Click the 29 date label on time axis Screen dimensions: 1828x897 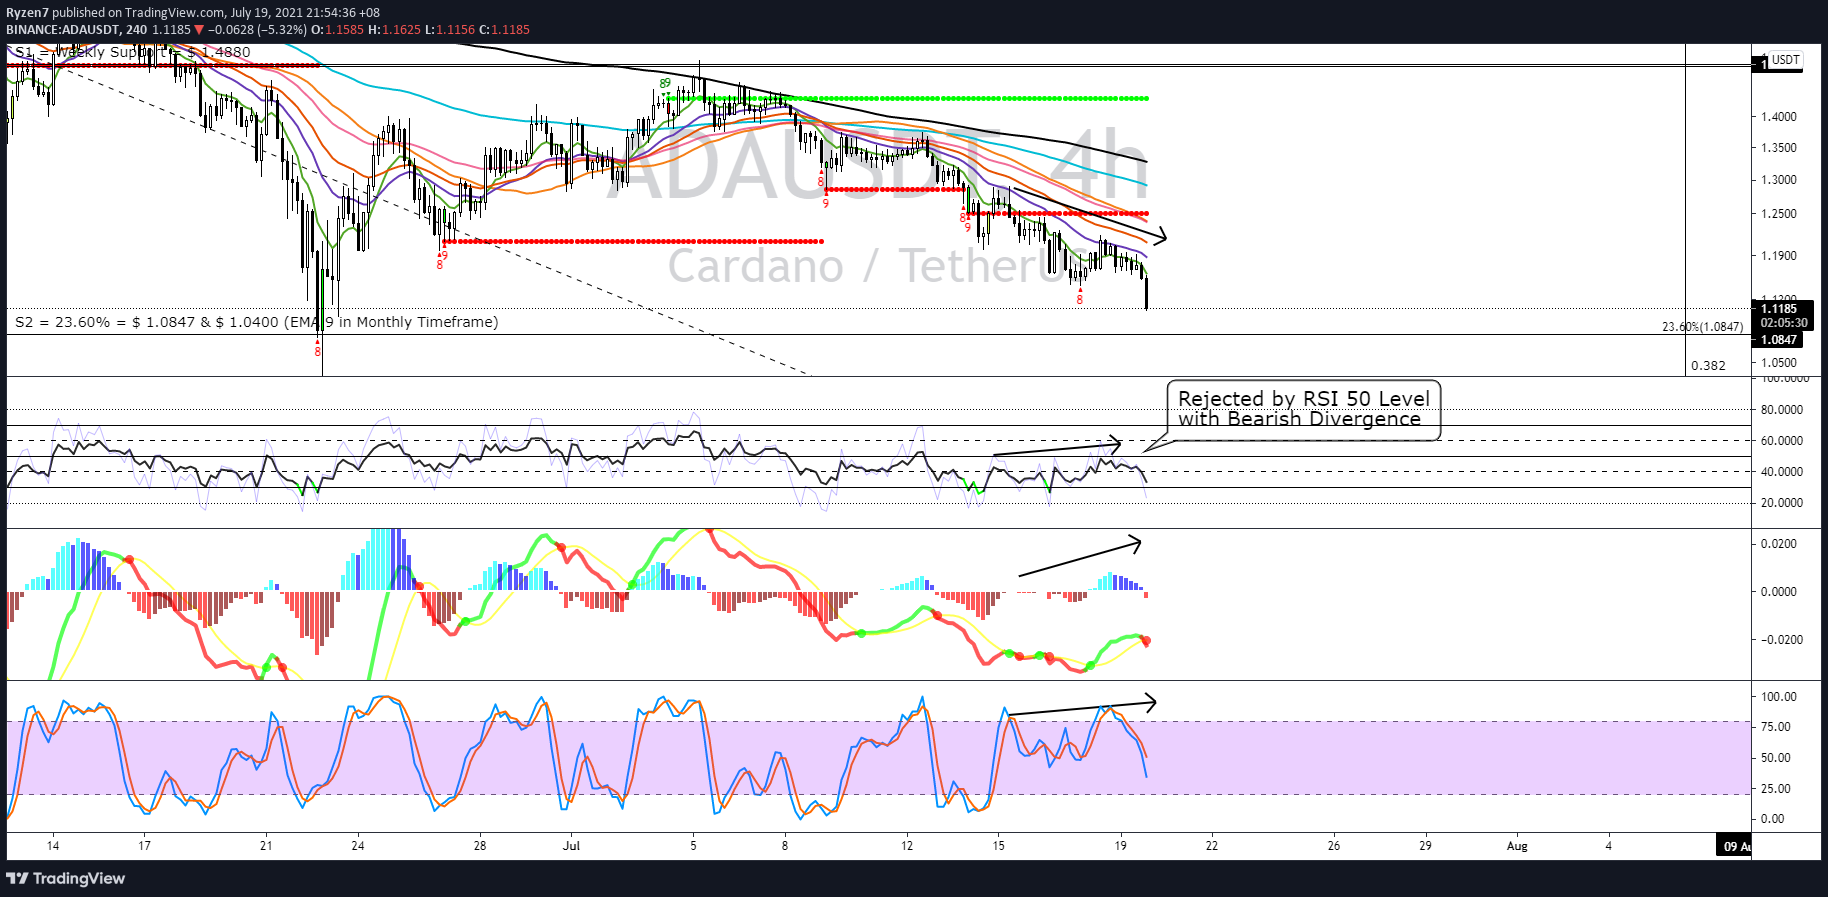tap(1425, 846)
